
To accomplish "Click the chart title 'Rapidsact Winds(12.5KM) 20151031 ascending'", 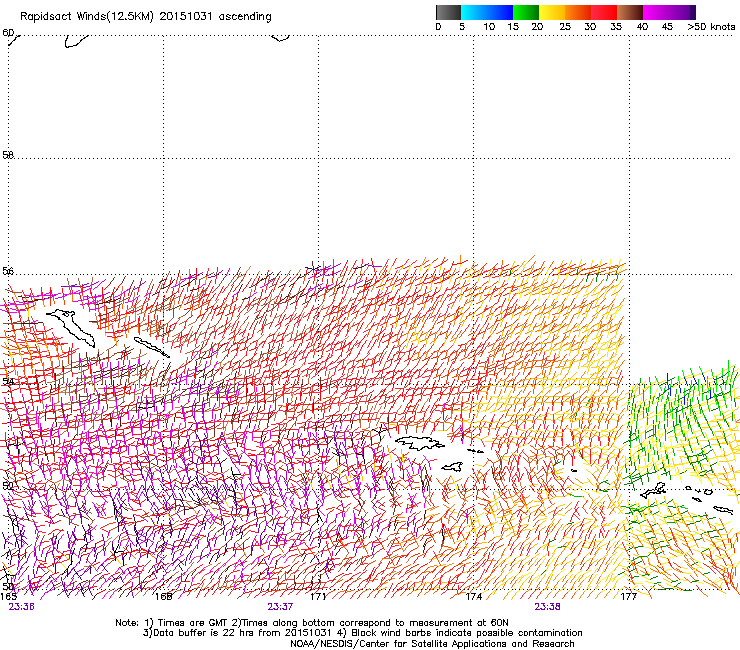I will (146, 17).
